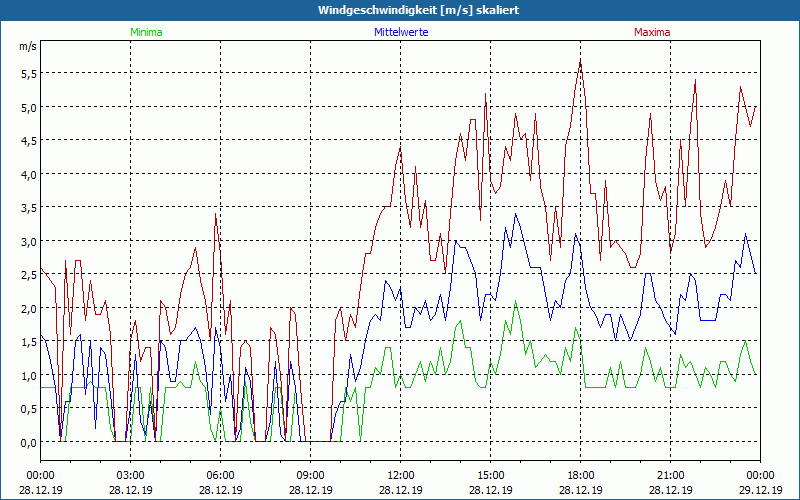Click the 1,5 y-axis value
The height and width of the screenshot is (500, 800).
pos(29,342)
